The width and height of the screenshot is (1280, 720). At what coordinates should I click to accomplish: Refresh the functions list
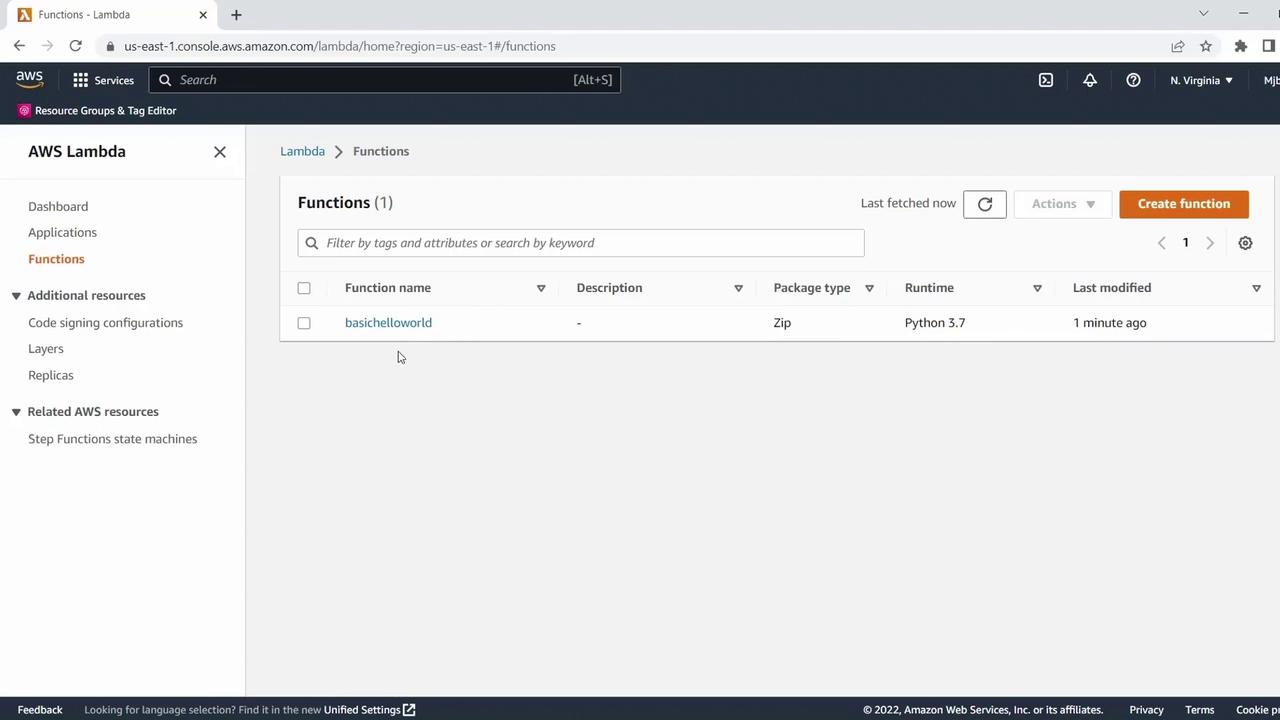point(985,204)
